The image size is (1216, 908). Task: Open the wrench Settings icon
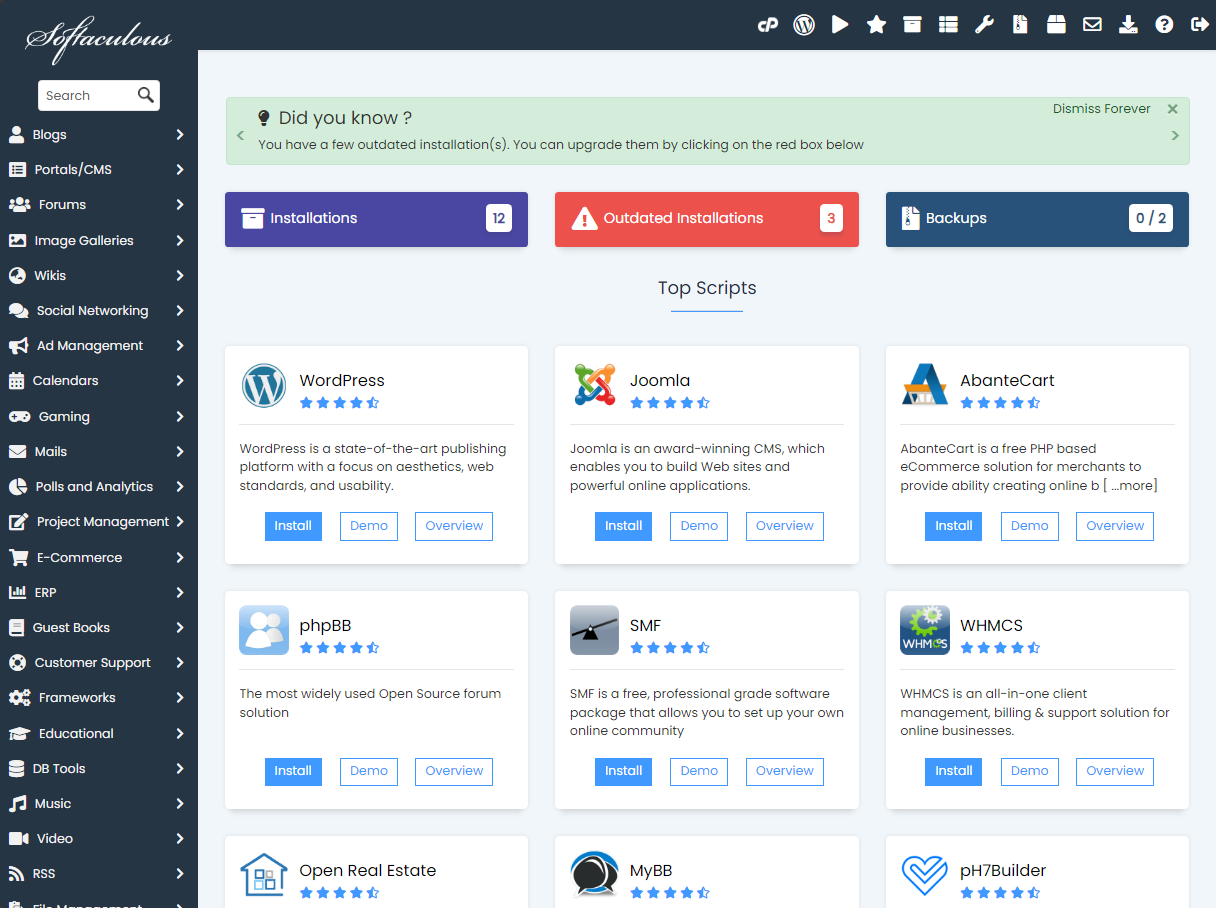[x=984, y=23]
